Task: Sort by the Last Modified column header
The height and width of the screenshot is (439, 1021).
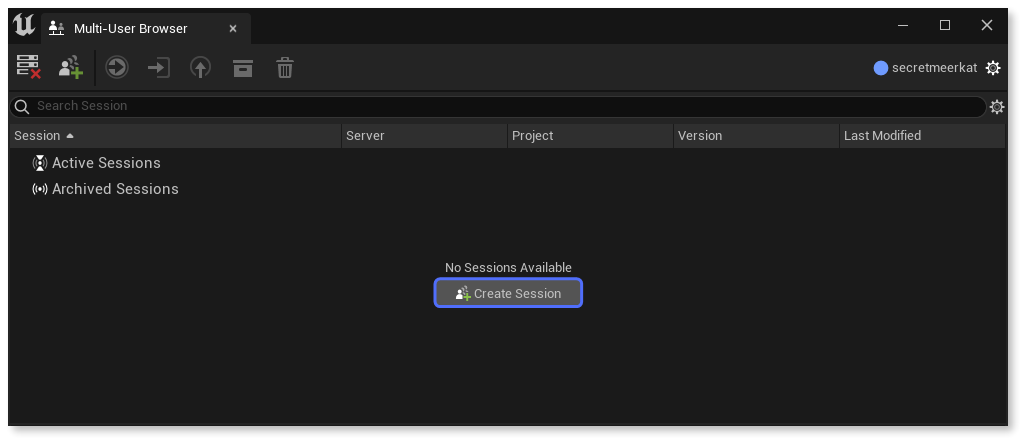Action: (x=923, y=135)
